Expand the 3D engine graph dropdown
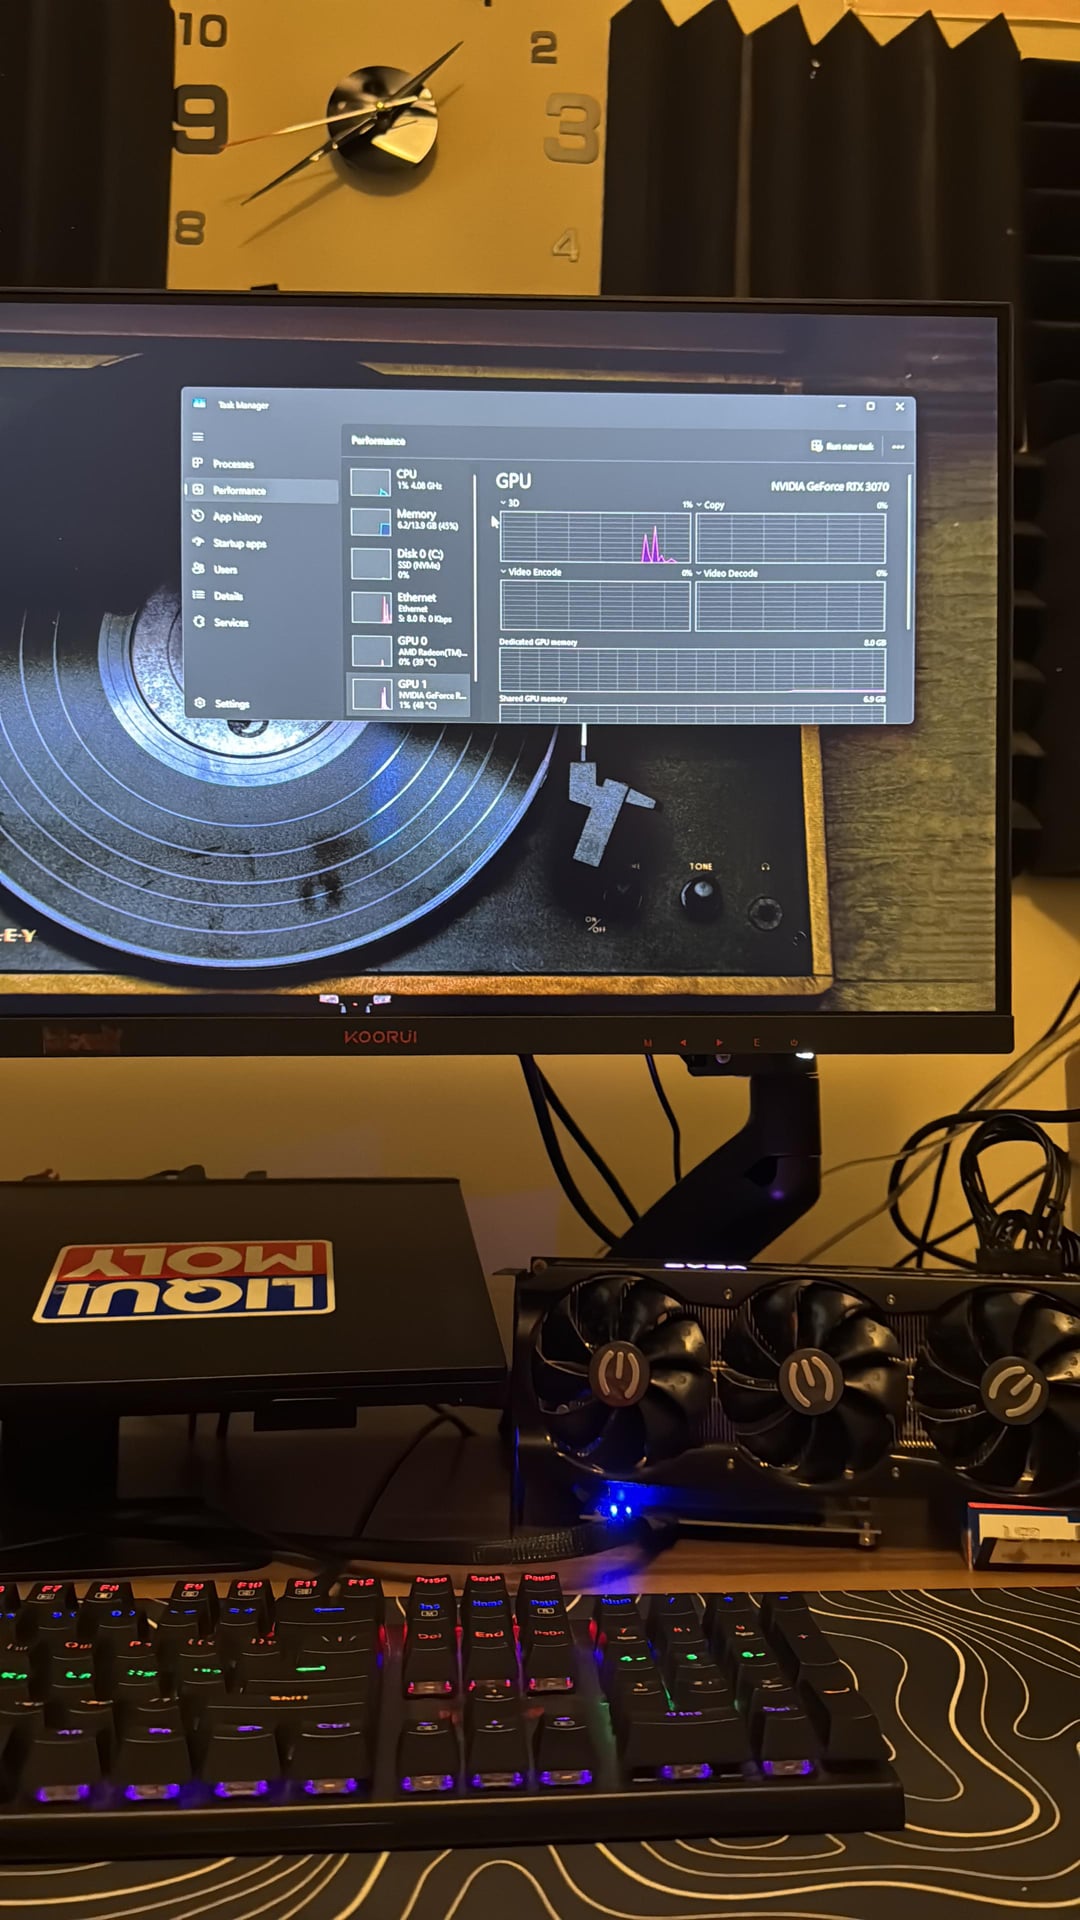 tap(504, 503)
